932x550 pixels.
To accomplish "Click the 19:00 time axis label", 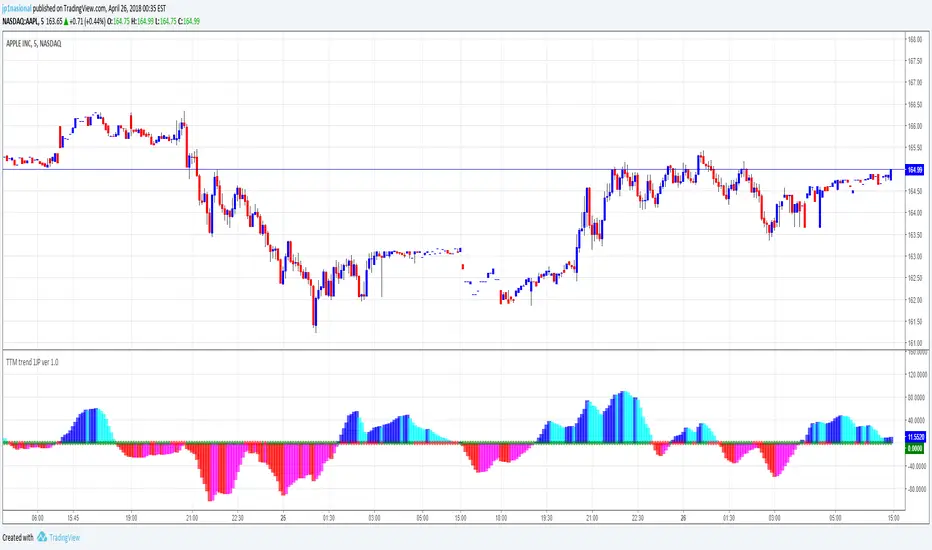I will coord(131,518).
